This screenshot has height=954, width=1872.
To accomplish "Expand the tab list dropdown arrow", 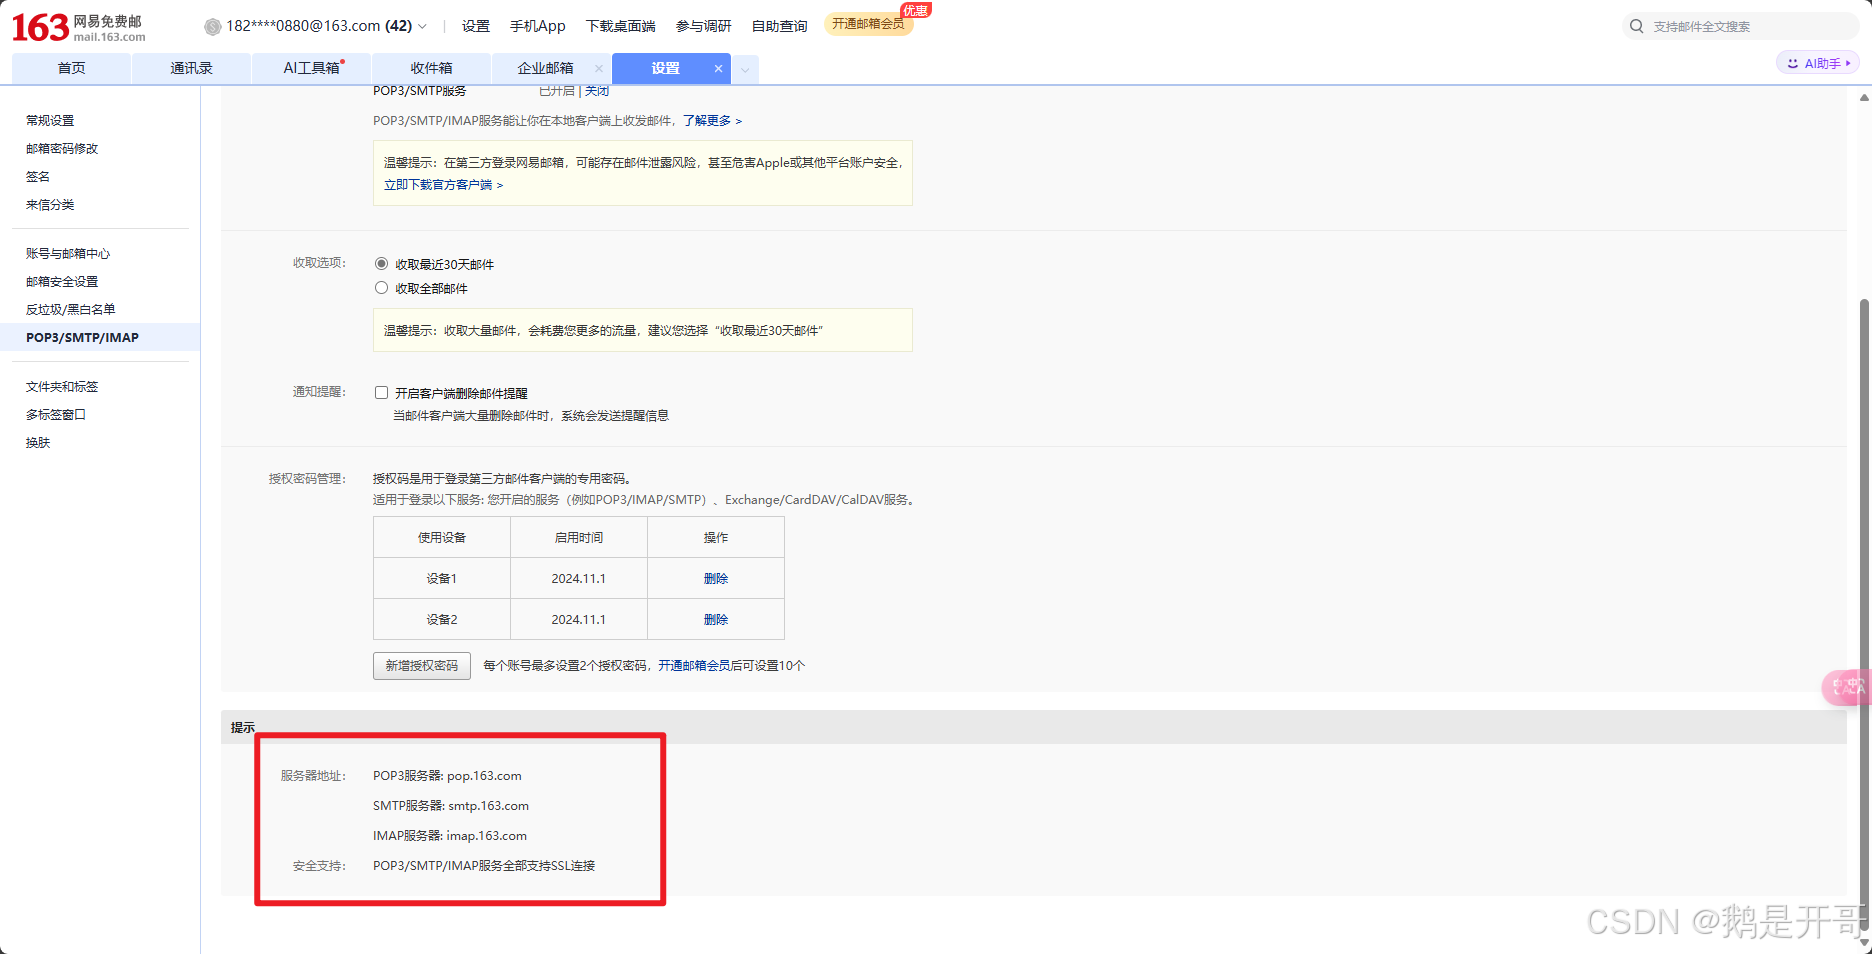I will (x=745, y=69).
